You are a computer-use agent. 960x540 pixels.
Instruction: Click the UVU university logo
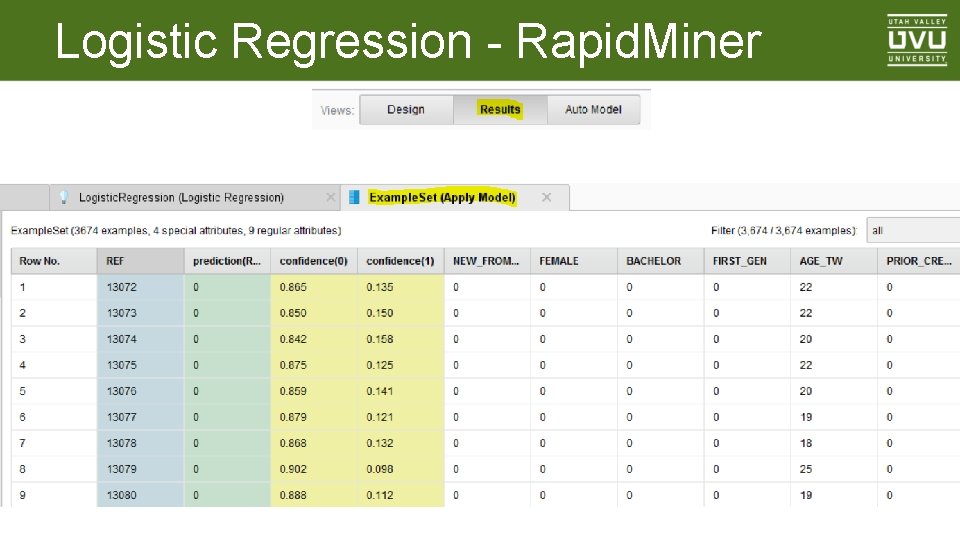click(x=917, y=40)
